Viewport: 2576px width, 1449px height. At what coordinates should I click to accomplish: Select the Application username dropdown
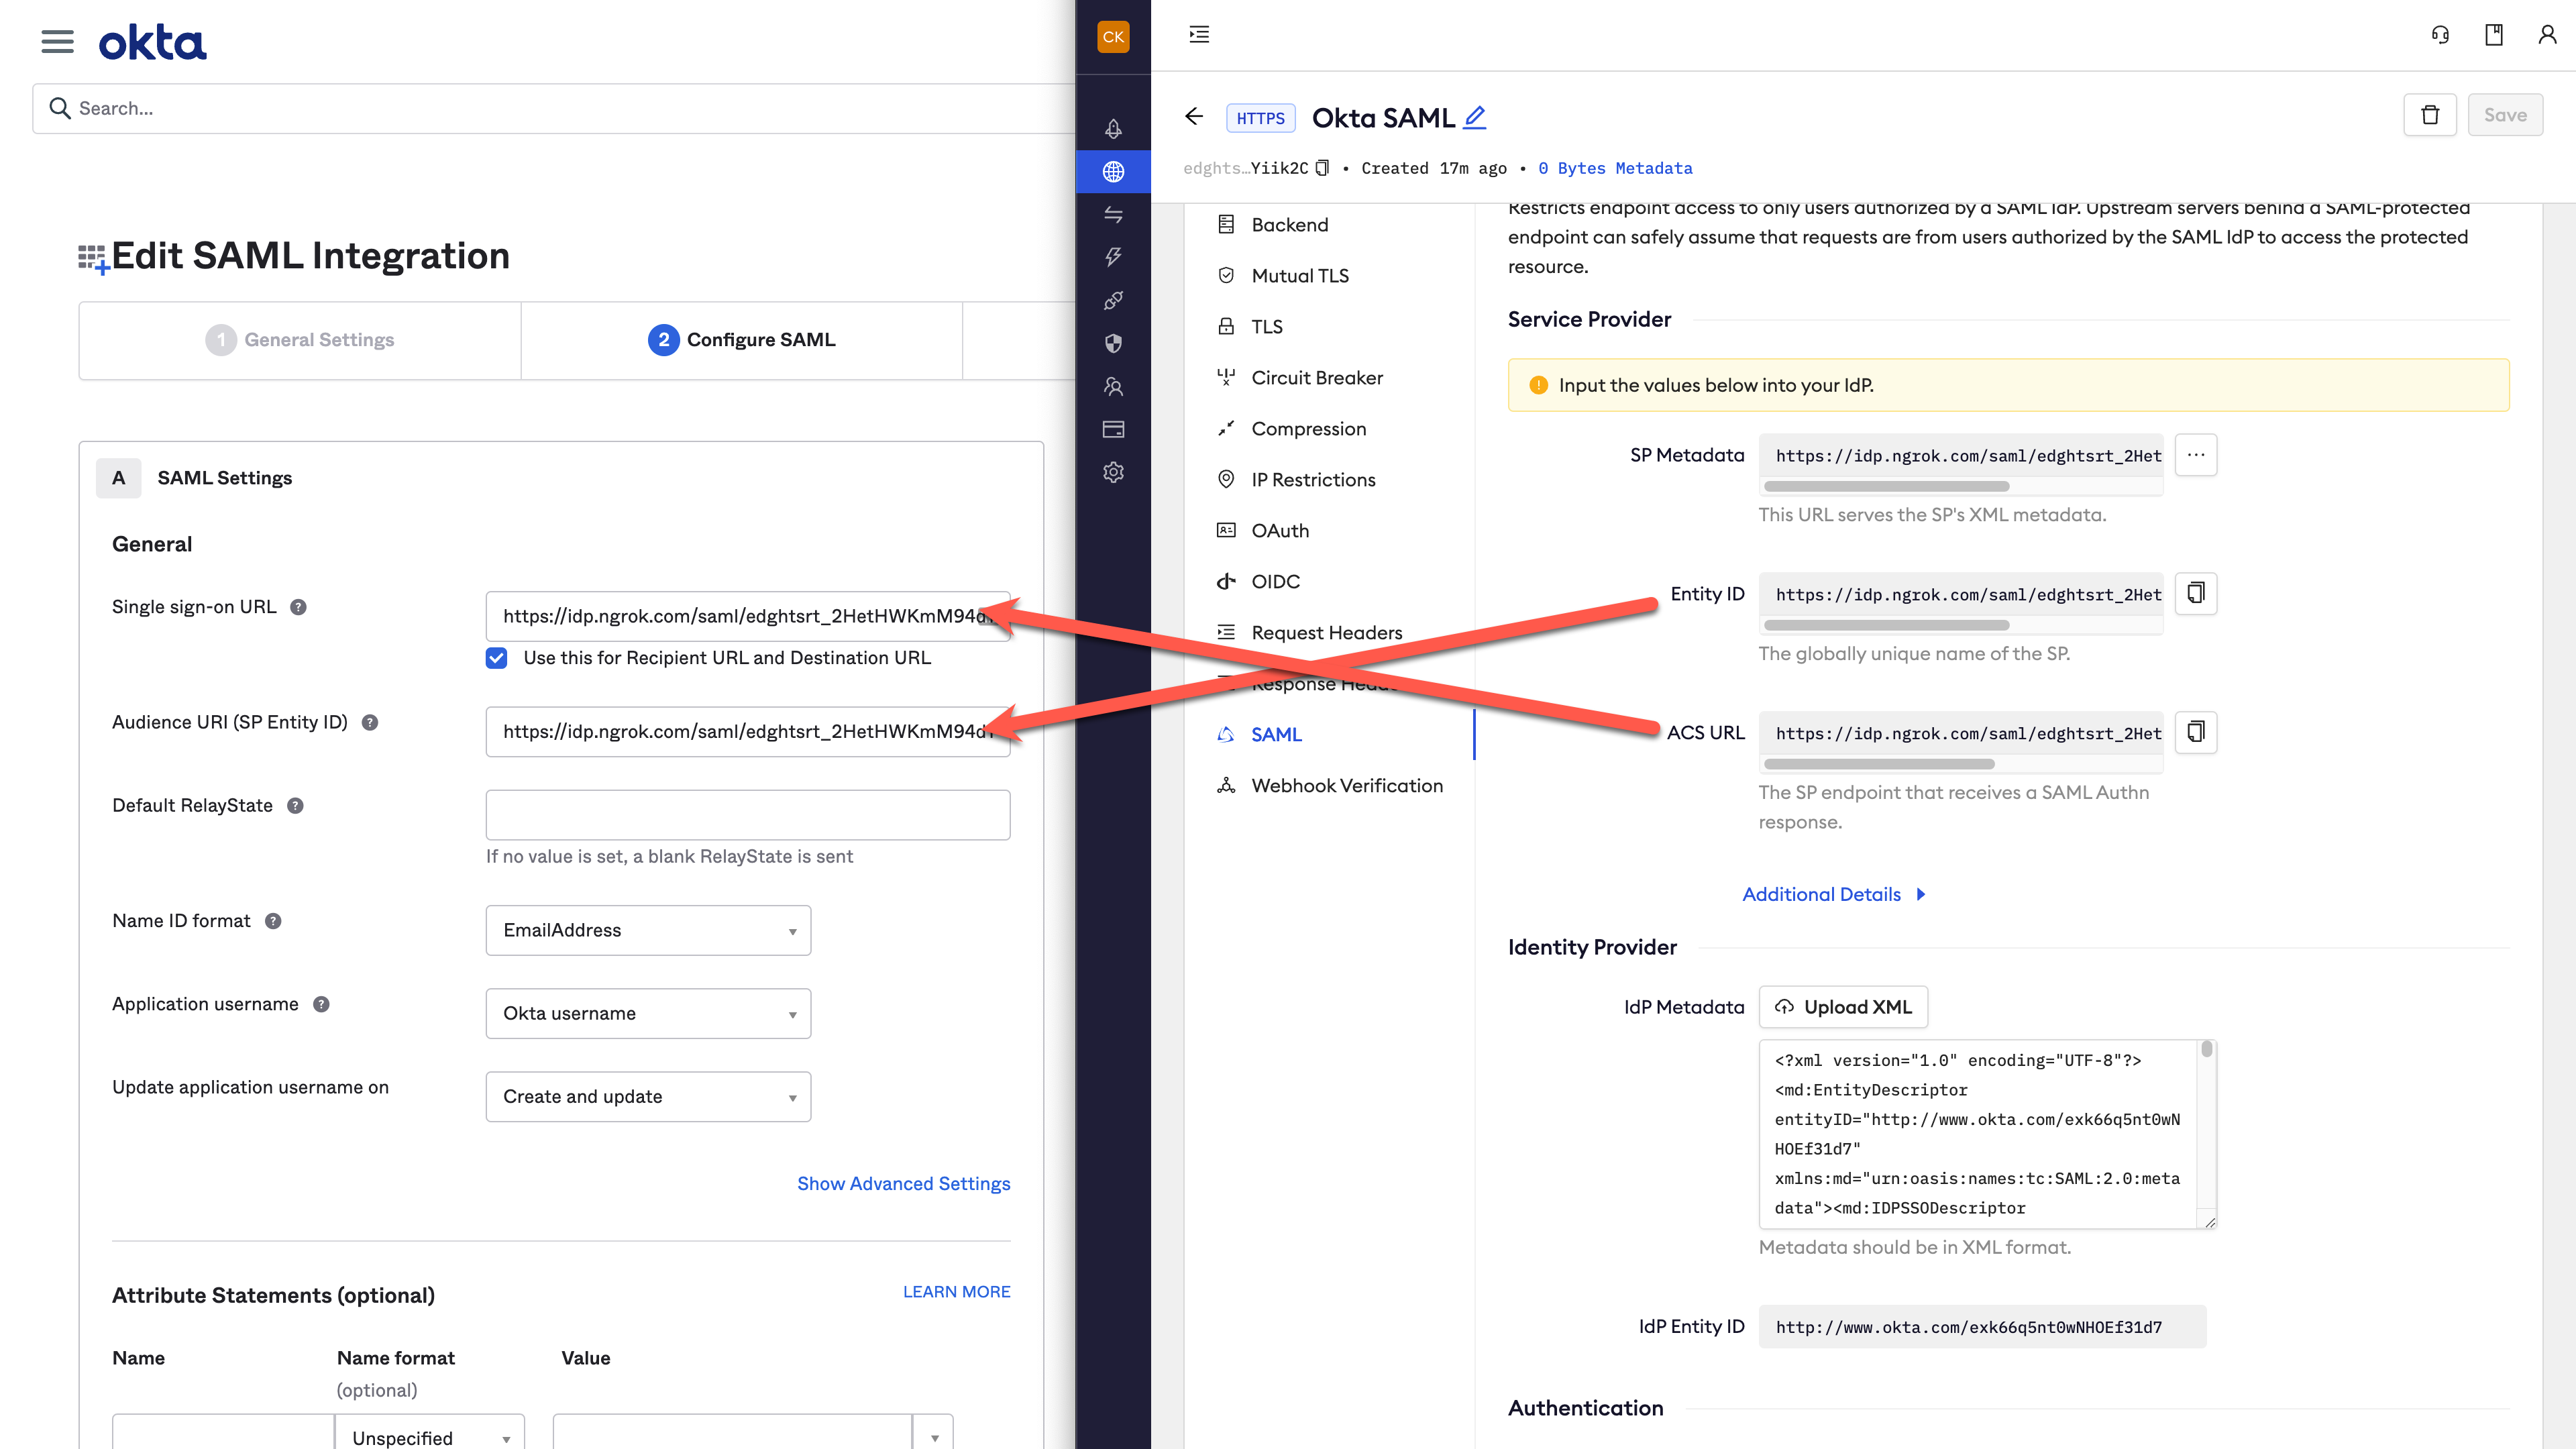[646, 1012]
